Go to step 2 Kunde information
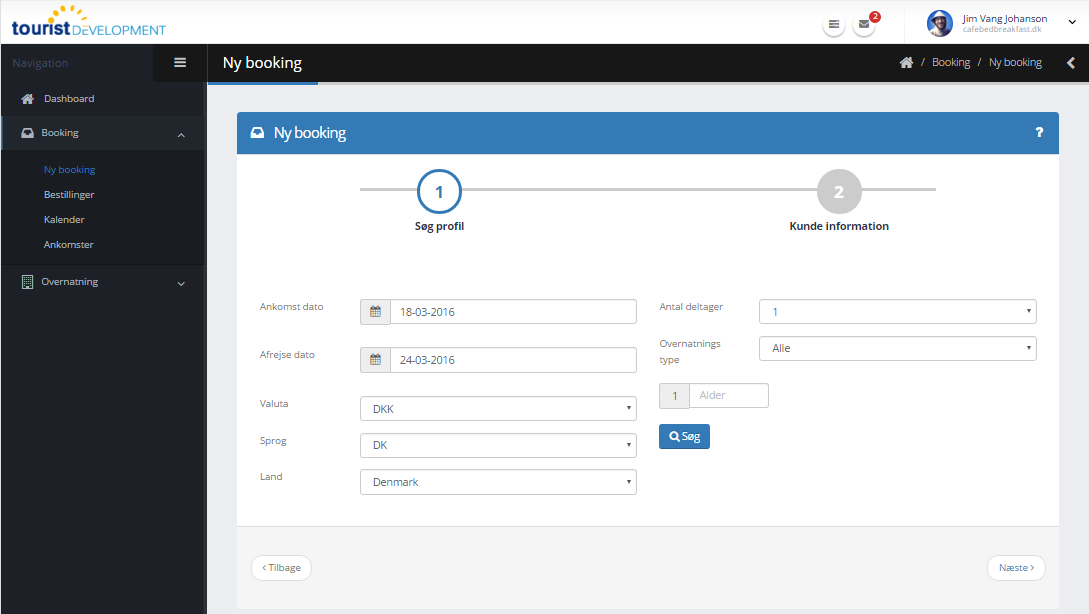Image resolution: width=1089 pixels, height=614 pixels. [x=838, y=193]
